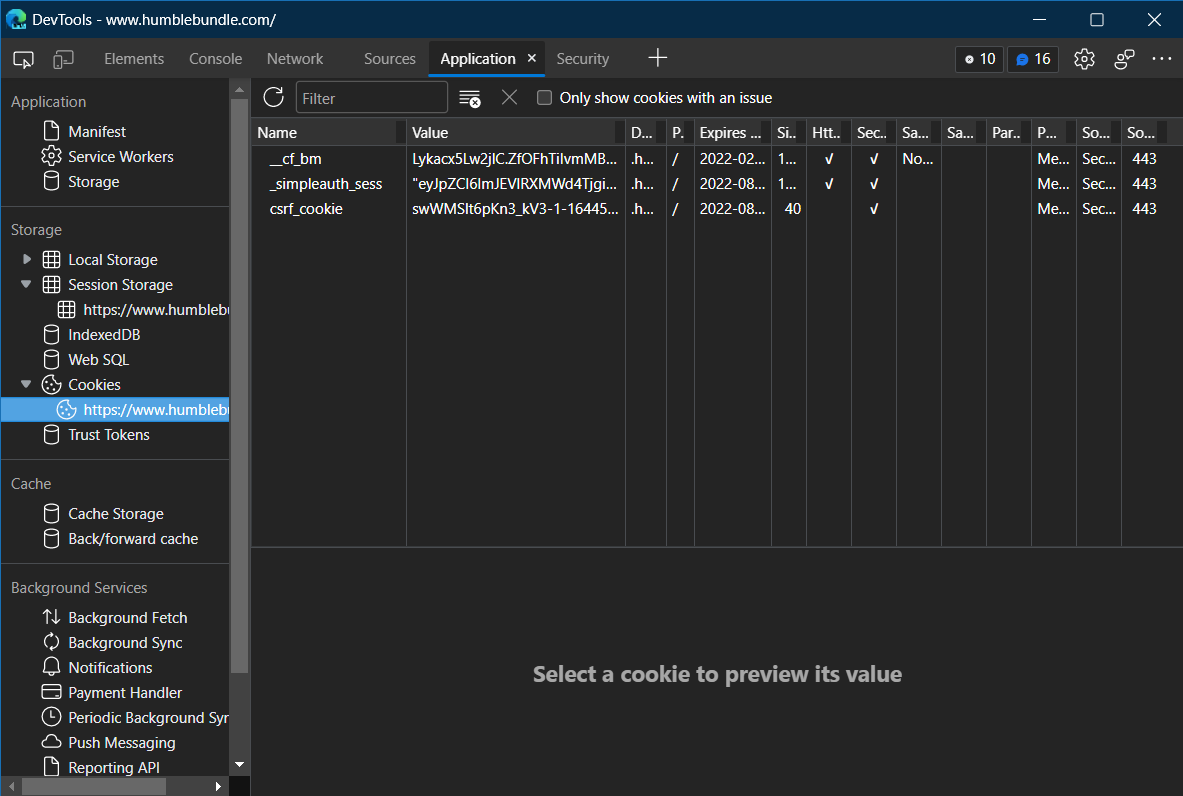Open the Elements tab

coord(134,59)
